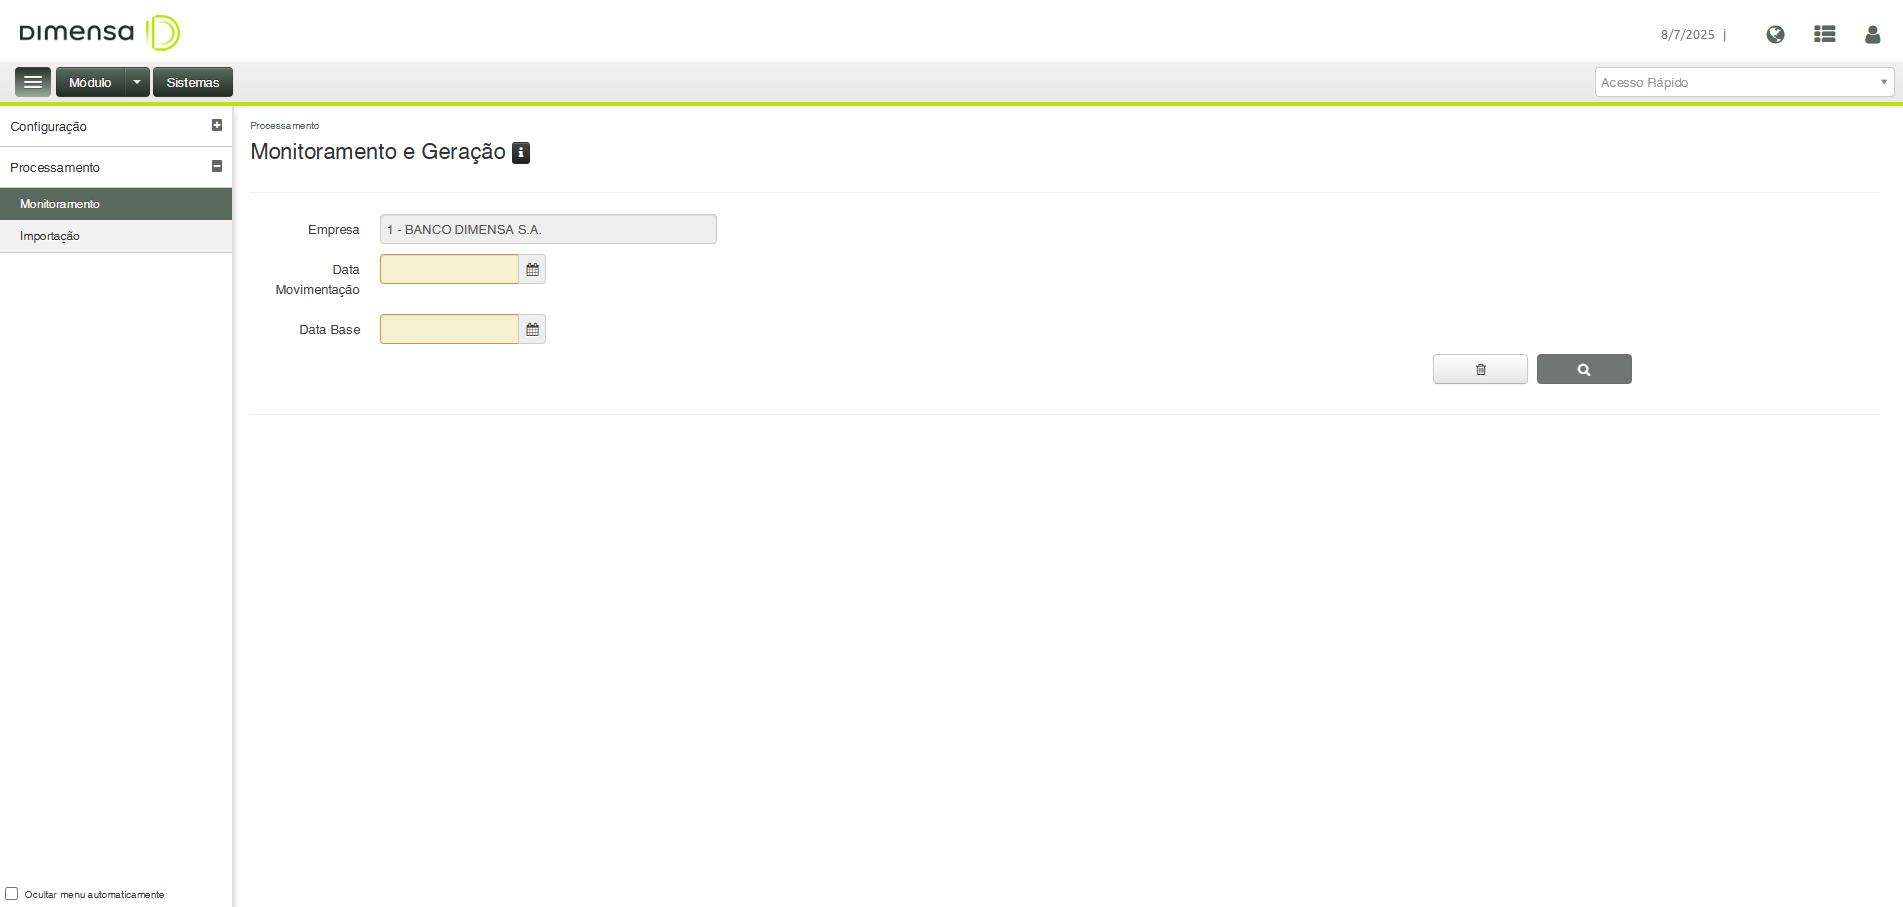Click the info icon beside page title
Image resolution: width=1903 pixels, height=907 pixels.
pyautogui.click(x=521, y=152)
